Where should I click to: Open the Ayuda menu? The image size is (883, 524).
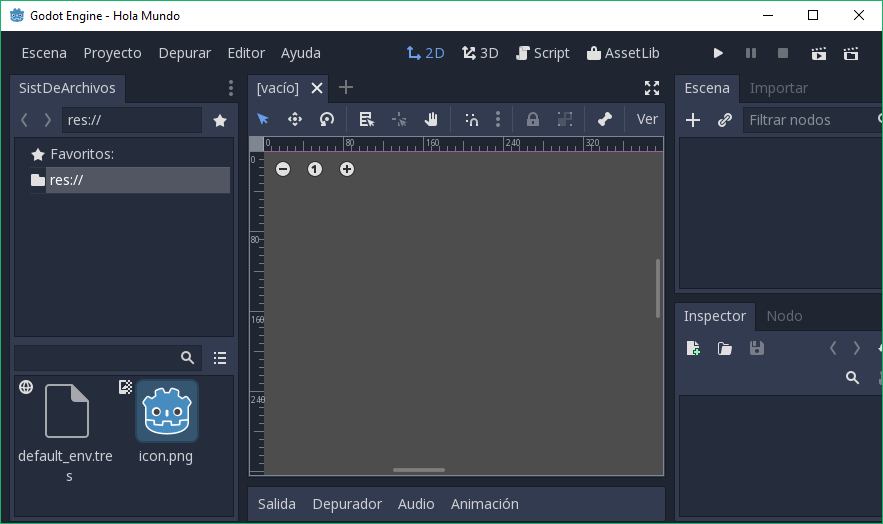pos(301,53)
